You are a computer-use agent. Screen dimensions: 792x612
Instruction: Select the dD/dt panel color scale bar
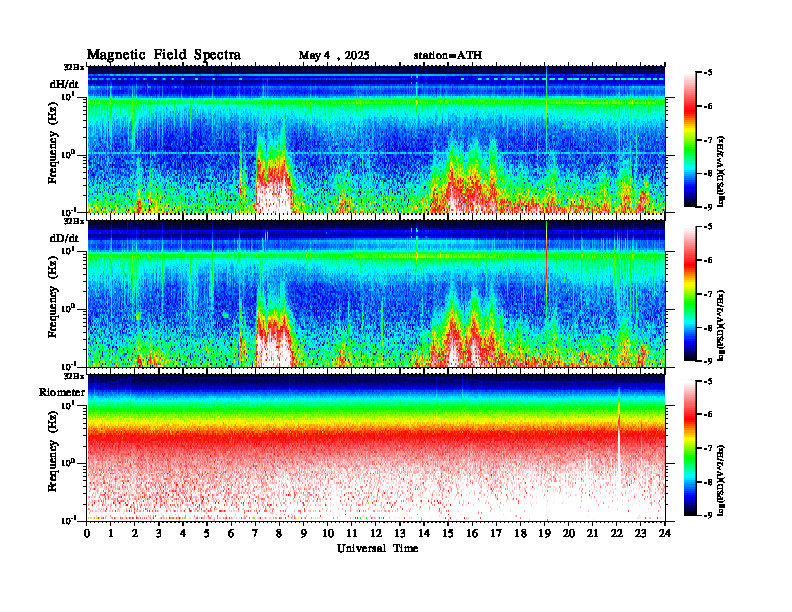(x=689, y=294)
